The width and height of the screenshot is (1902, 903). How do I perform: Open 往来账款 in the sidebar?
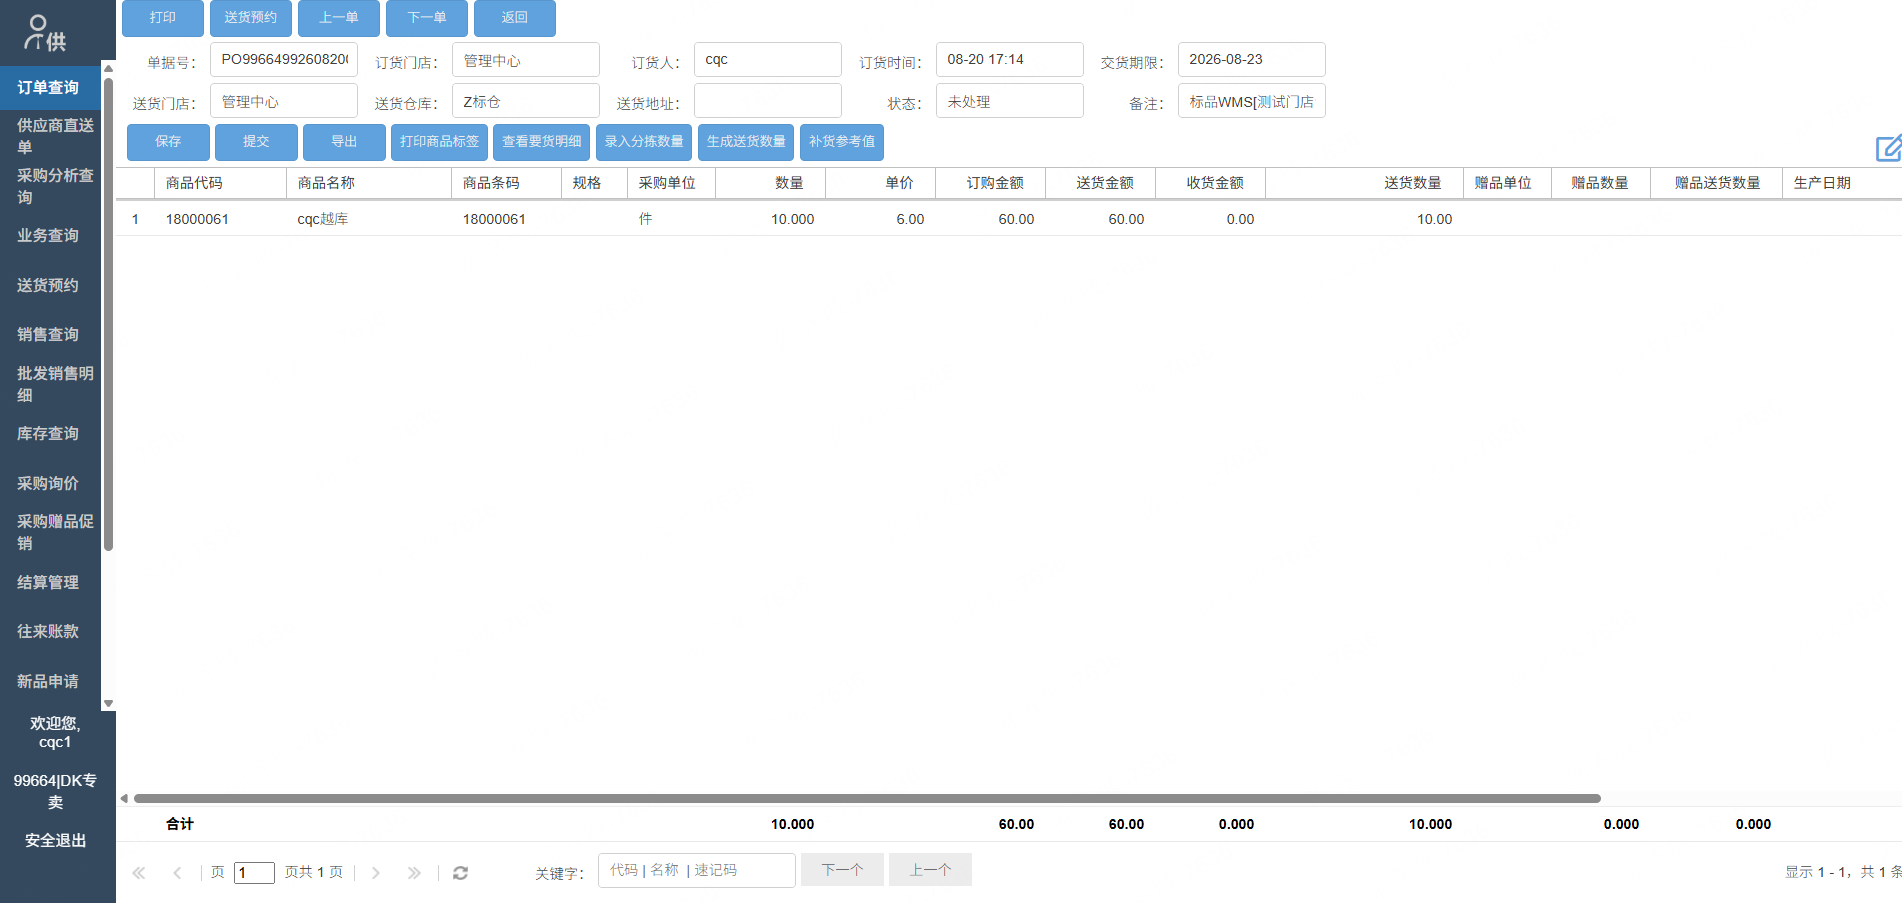[x=50, y=632]
